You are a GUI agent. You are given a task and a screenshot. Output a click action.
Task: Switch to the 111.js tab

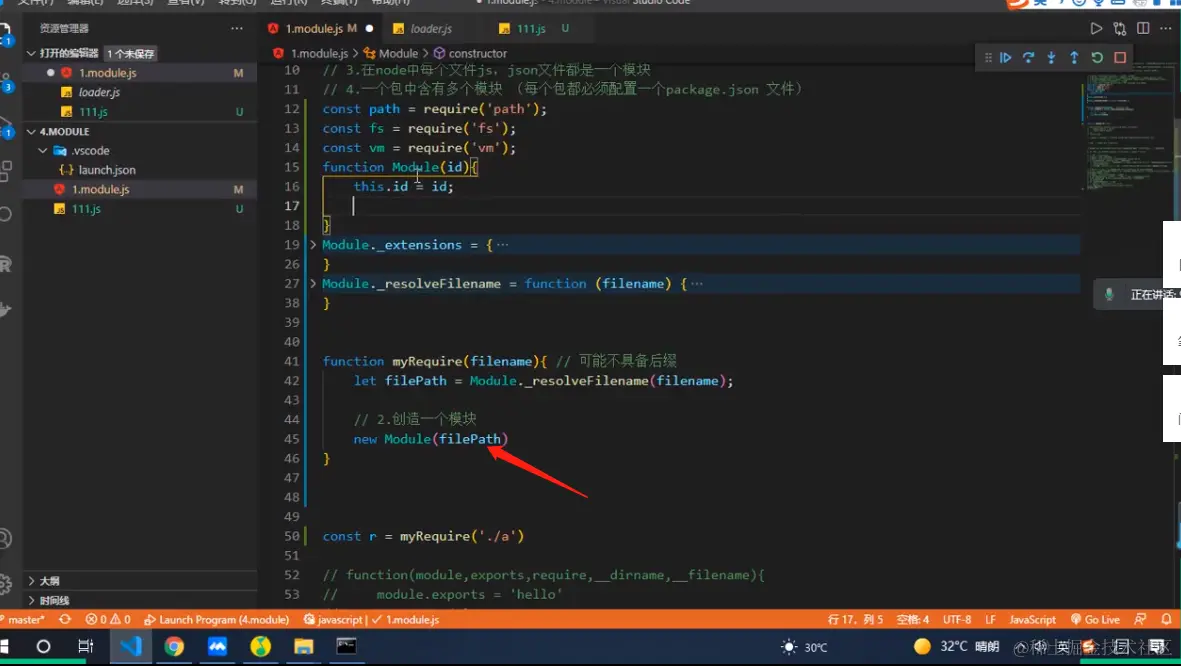coord(531,29)
